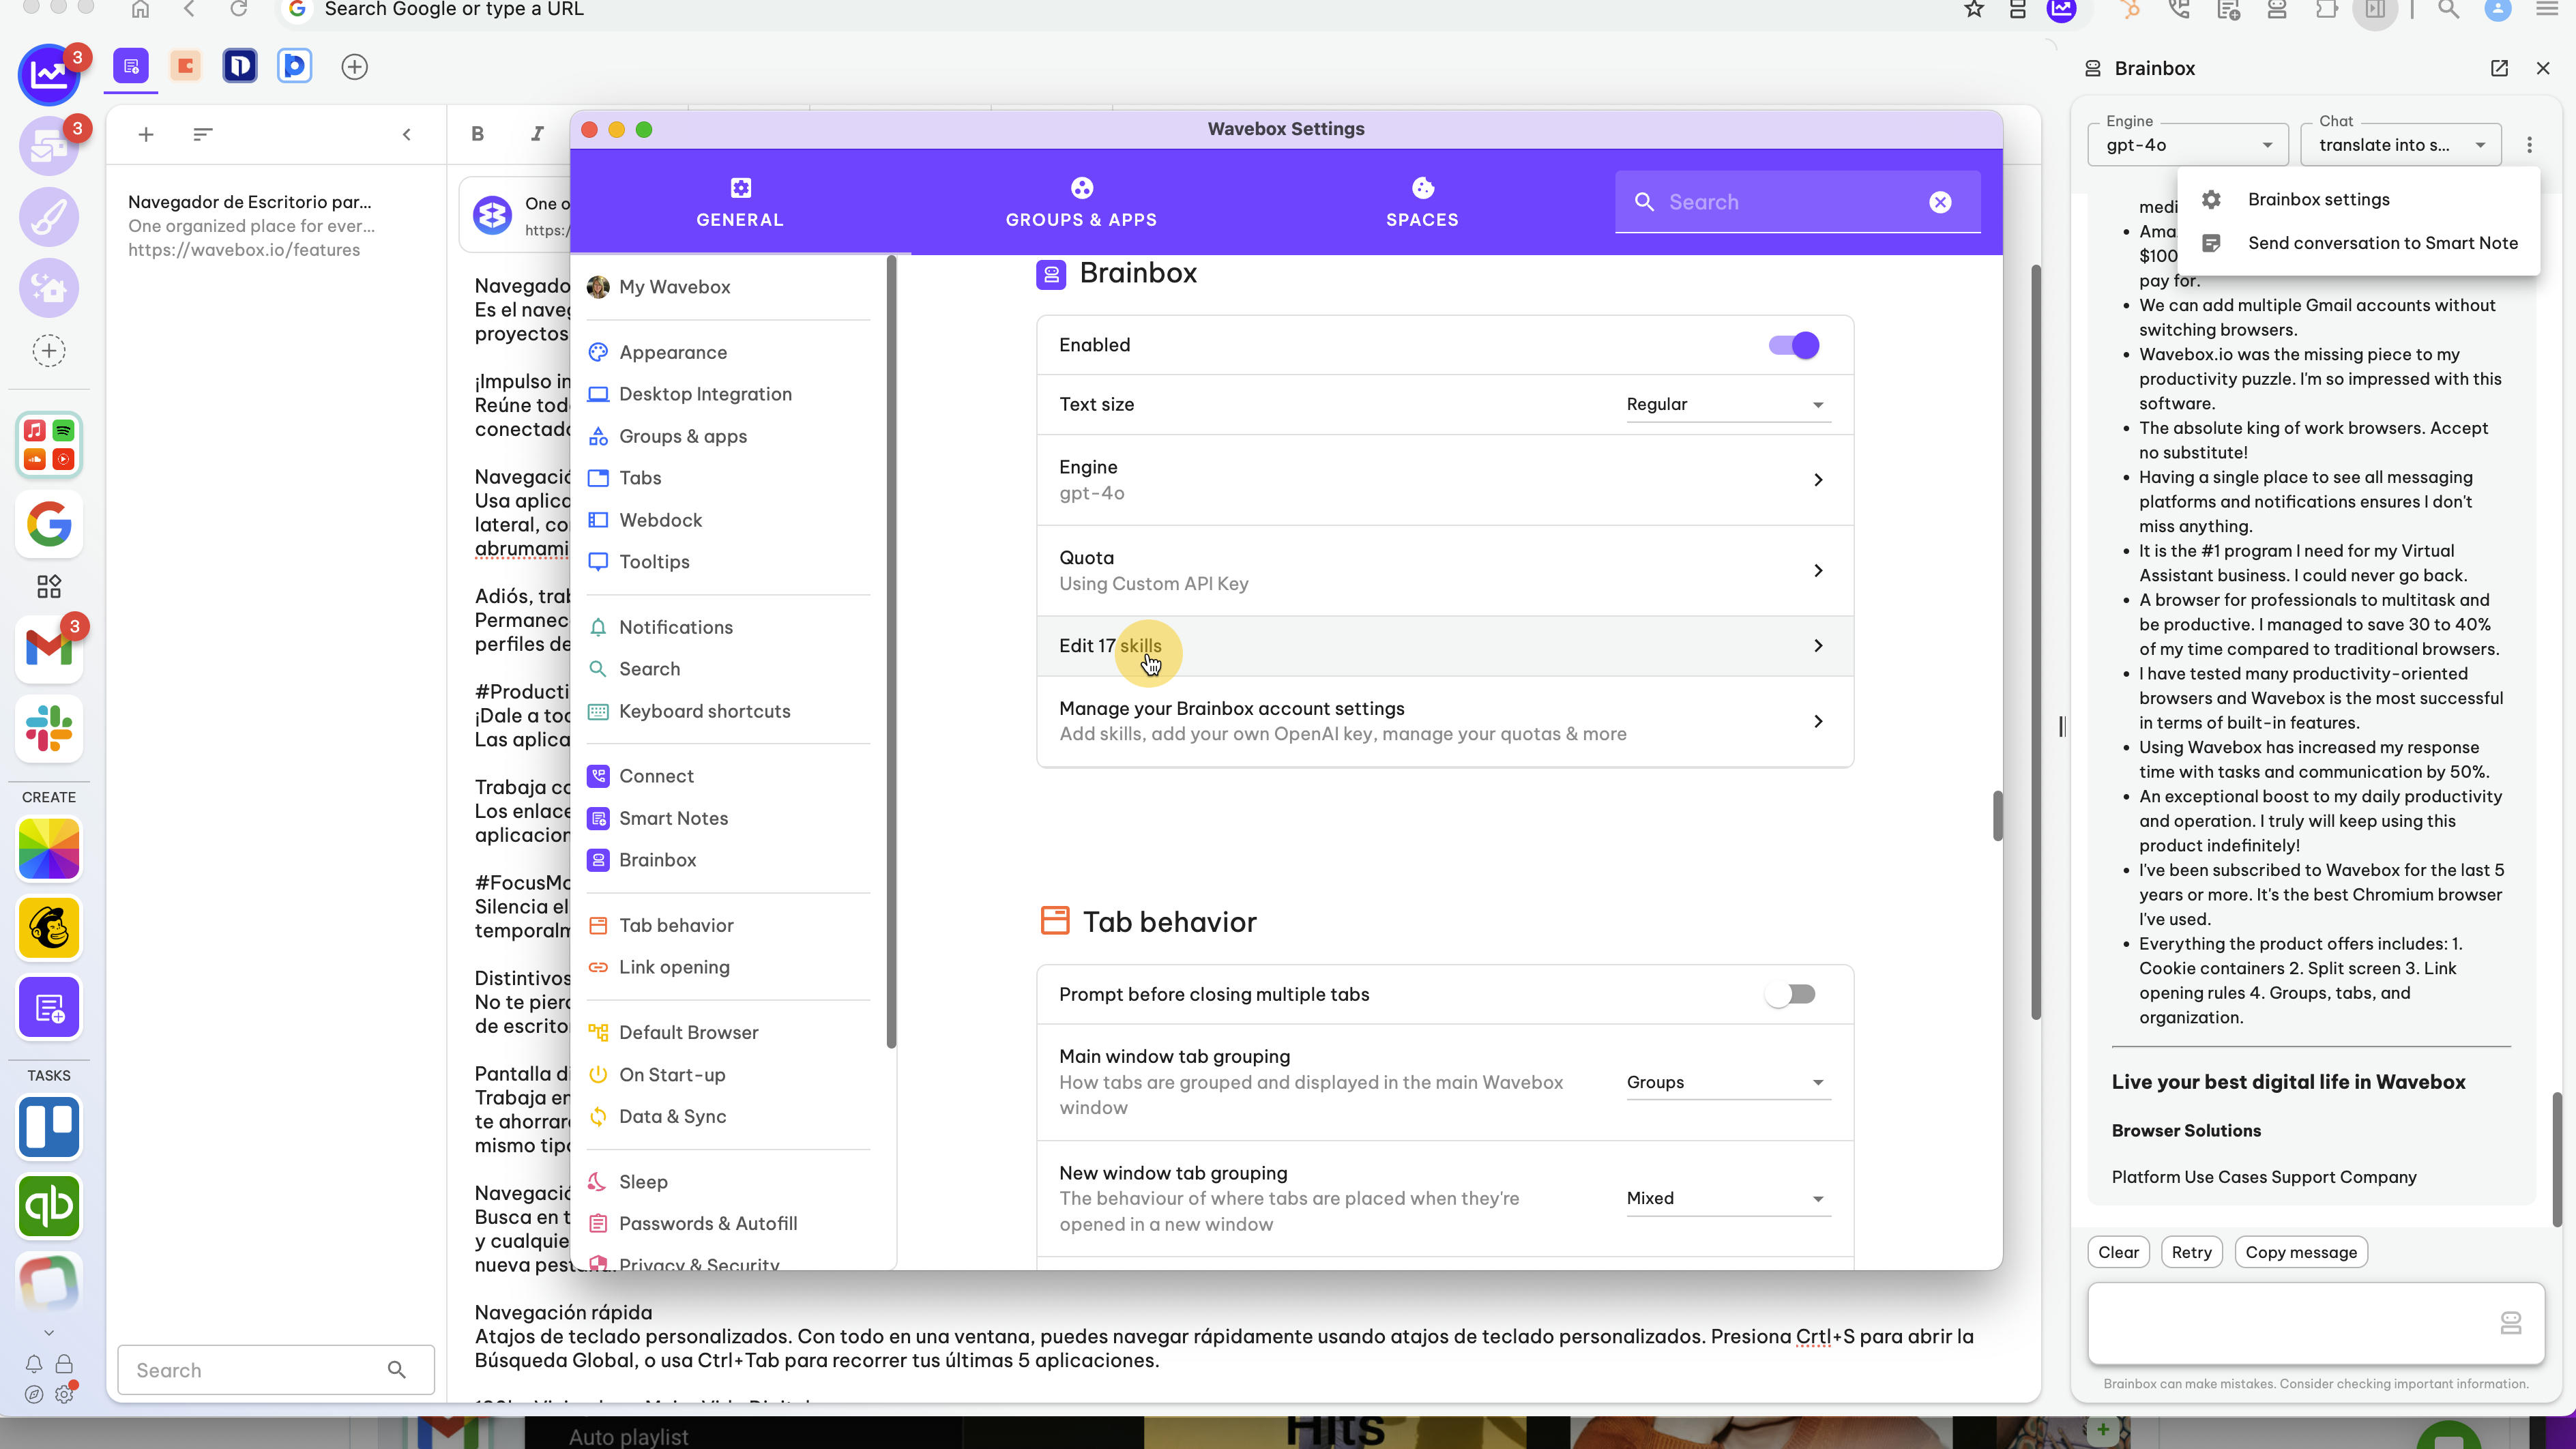Switch to Groups & Apps settings tab
Image resolution: width=2576 pixels, height=1449 pixels.
click(x=1081, y=202)
